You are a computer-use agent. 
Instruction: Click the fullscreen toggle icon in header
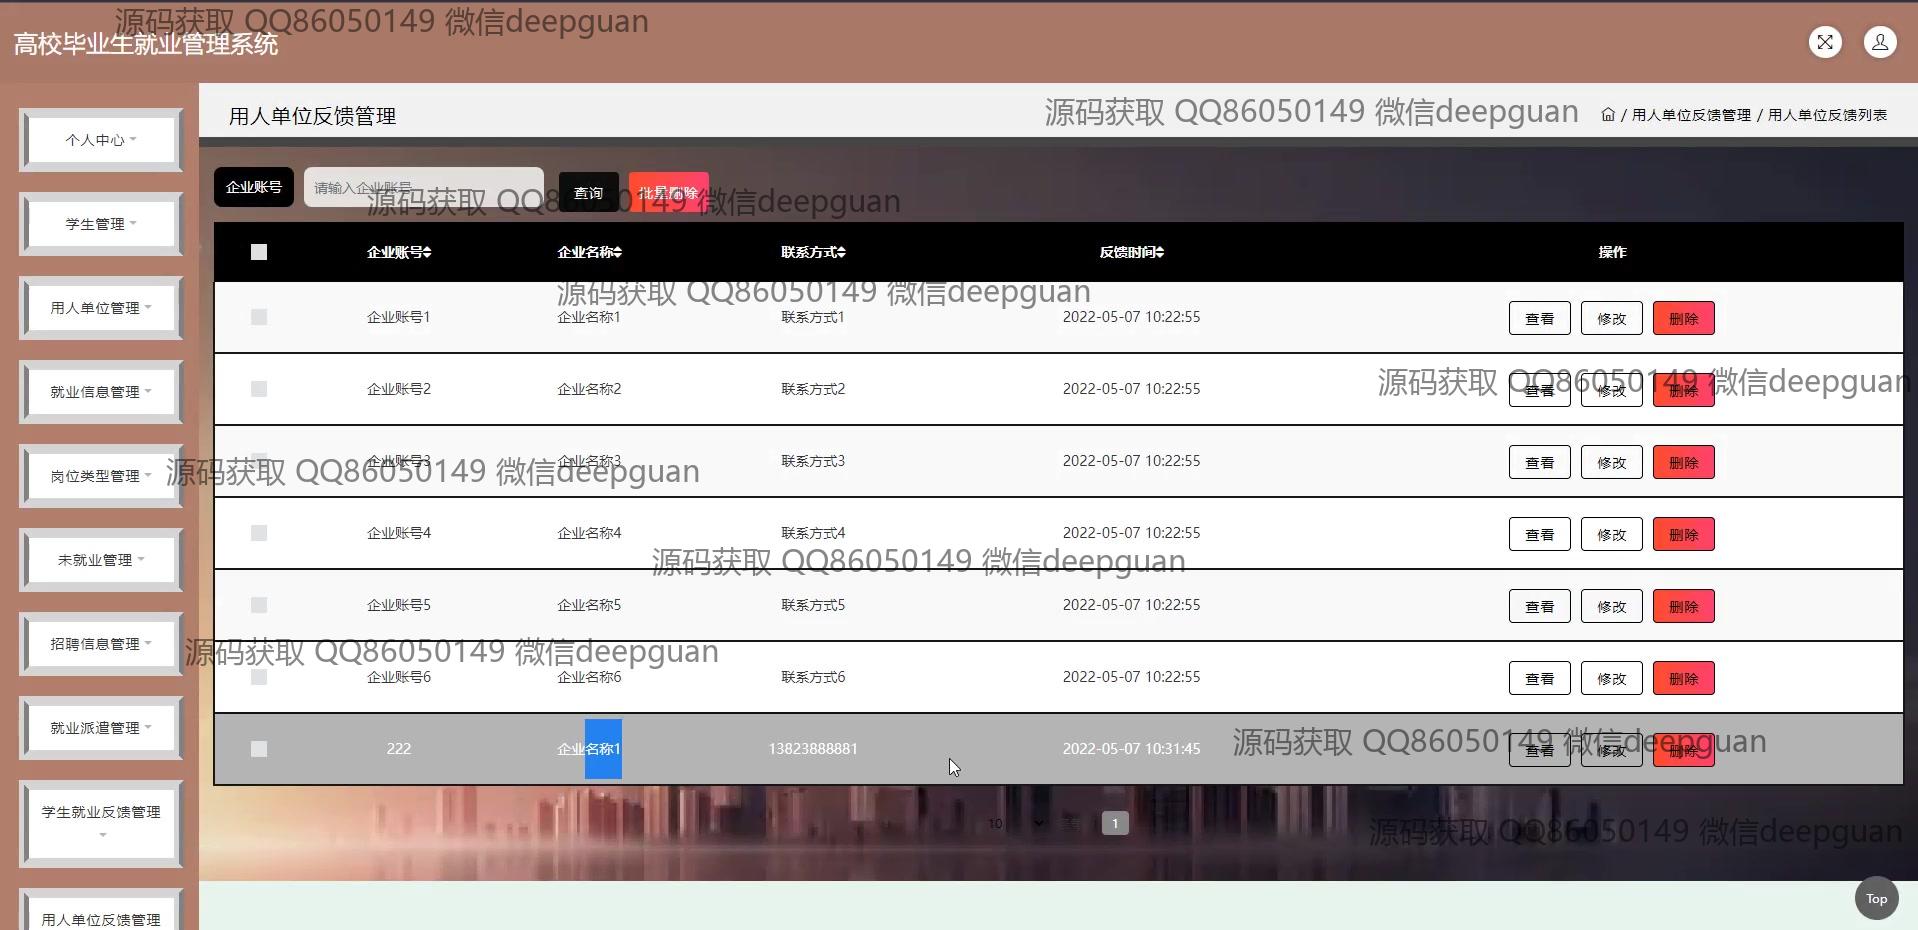[x=1825, y=42]
